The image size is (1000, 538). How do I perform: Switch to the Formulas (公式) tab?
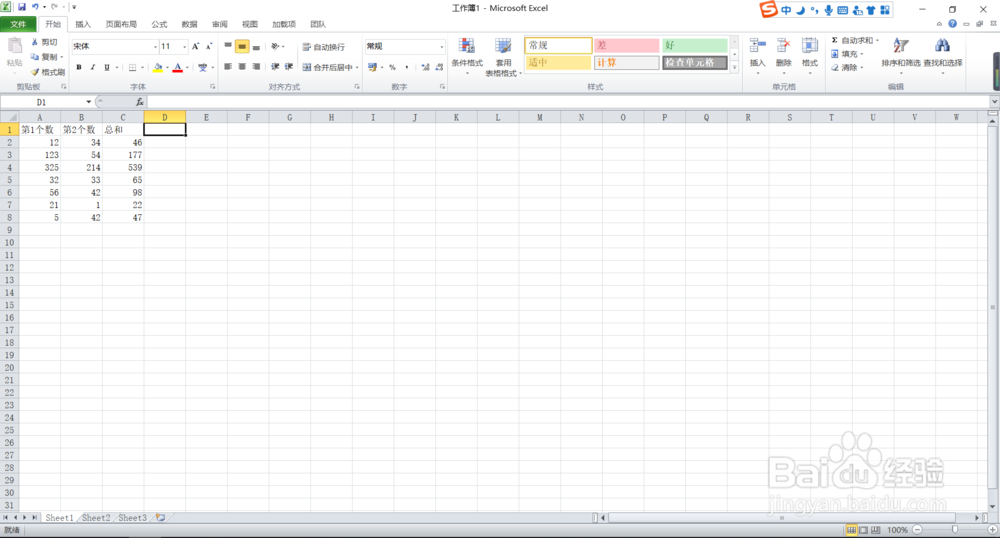pyautogui.click(x=159, y=24)
